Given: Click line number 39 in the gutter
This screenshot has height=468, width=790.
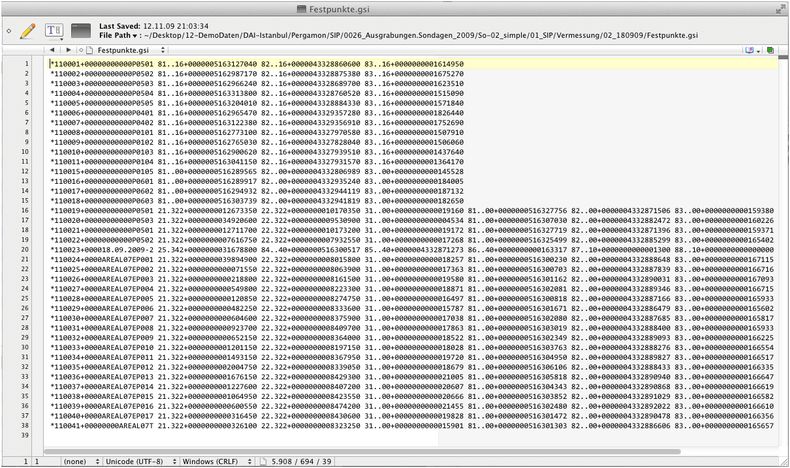Looking at the screenshot, I should coord(25,435).
